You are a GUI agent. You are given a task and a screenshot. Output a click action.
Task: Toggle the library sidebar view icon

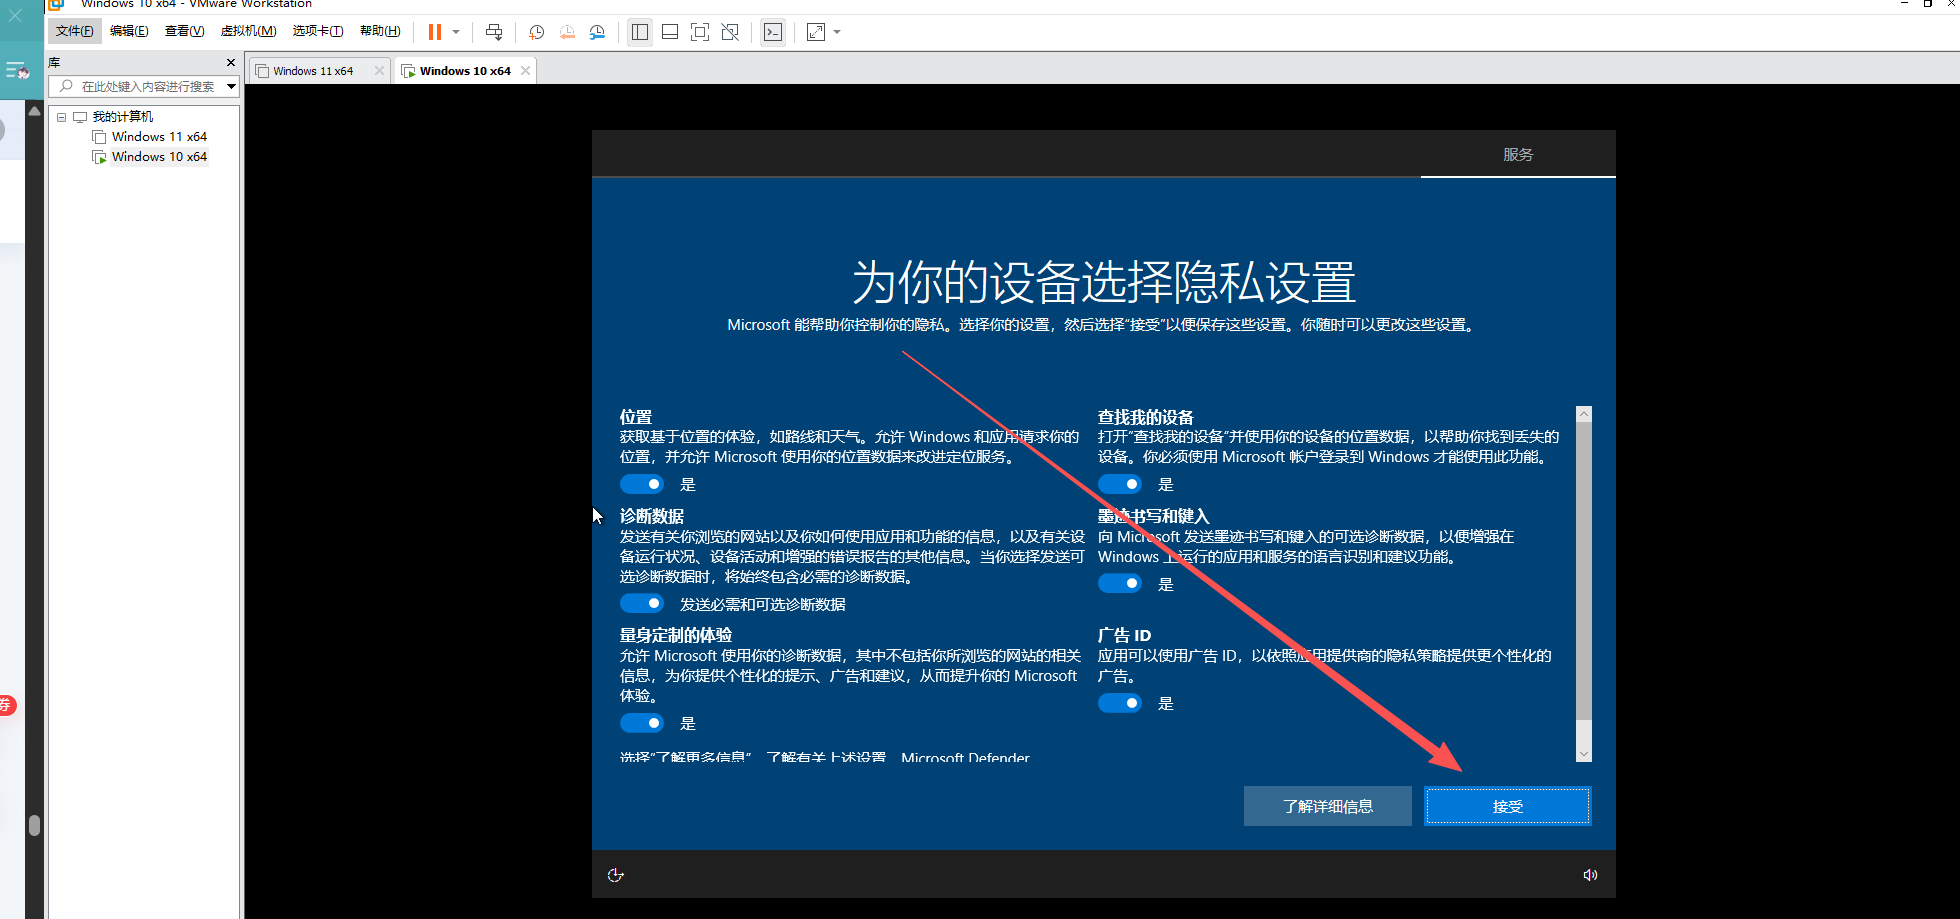[640, 32]
